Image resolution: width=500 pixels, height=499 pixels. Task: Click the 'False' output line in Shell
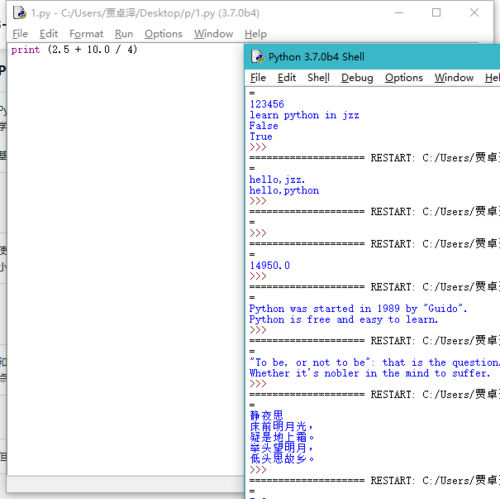tap(264, 126)
